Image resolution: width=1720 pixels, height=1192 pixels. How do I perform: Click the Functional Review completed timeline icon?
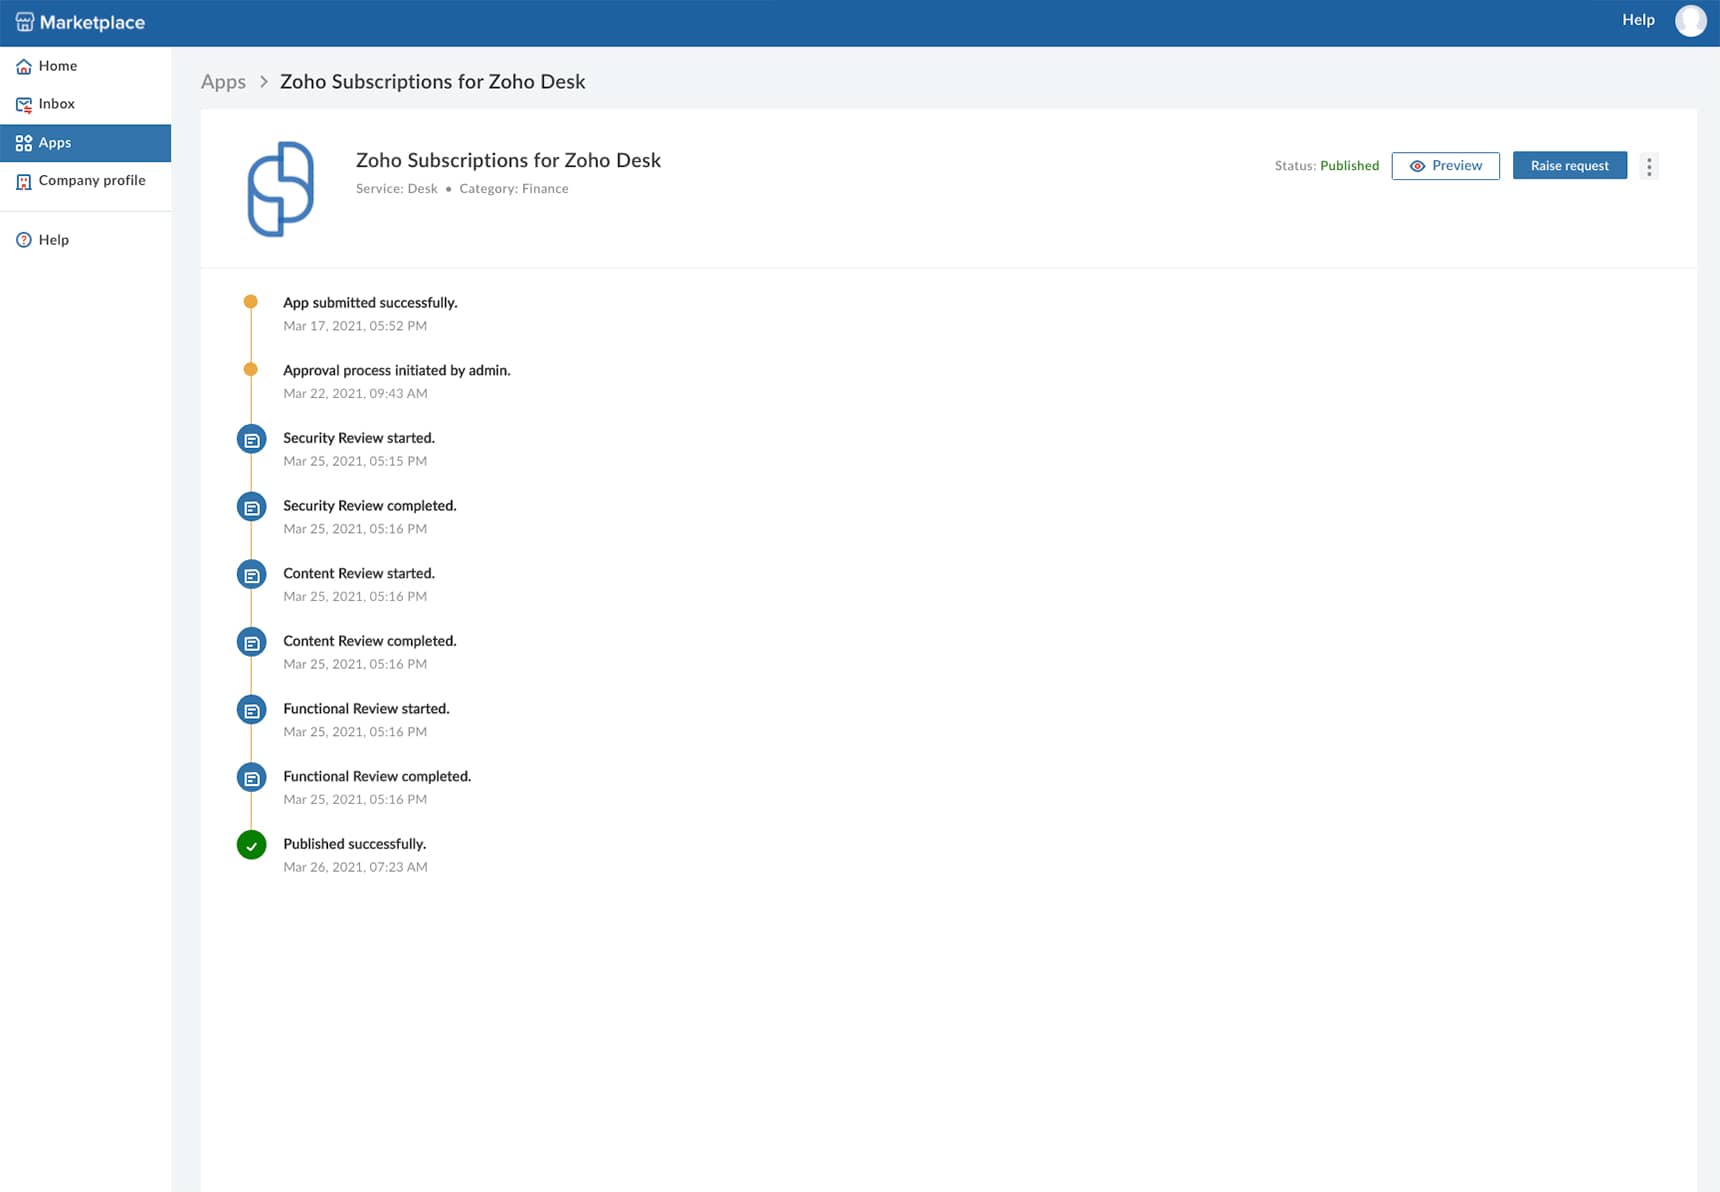click(x=252, y=778)
